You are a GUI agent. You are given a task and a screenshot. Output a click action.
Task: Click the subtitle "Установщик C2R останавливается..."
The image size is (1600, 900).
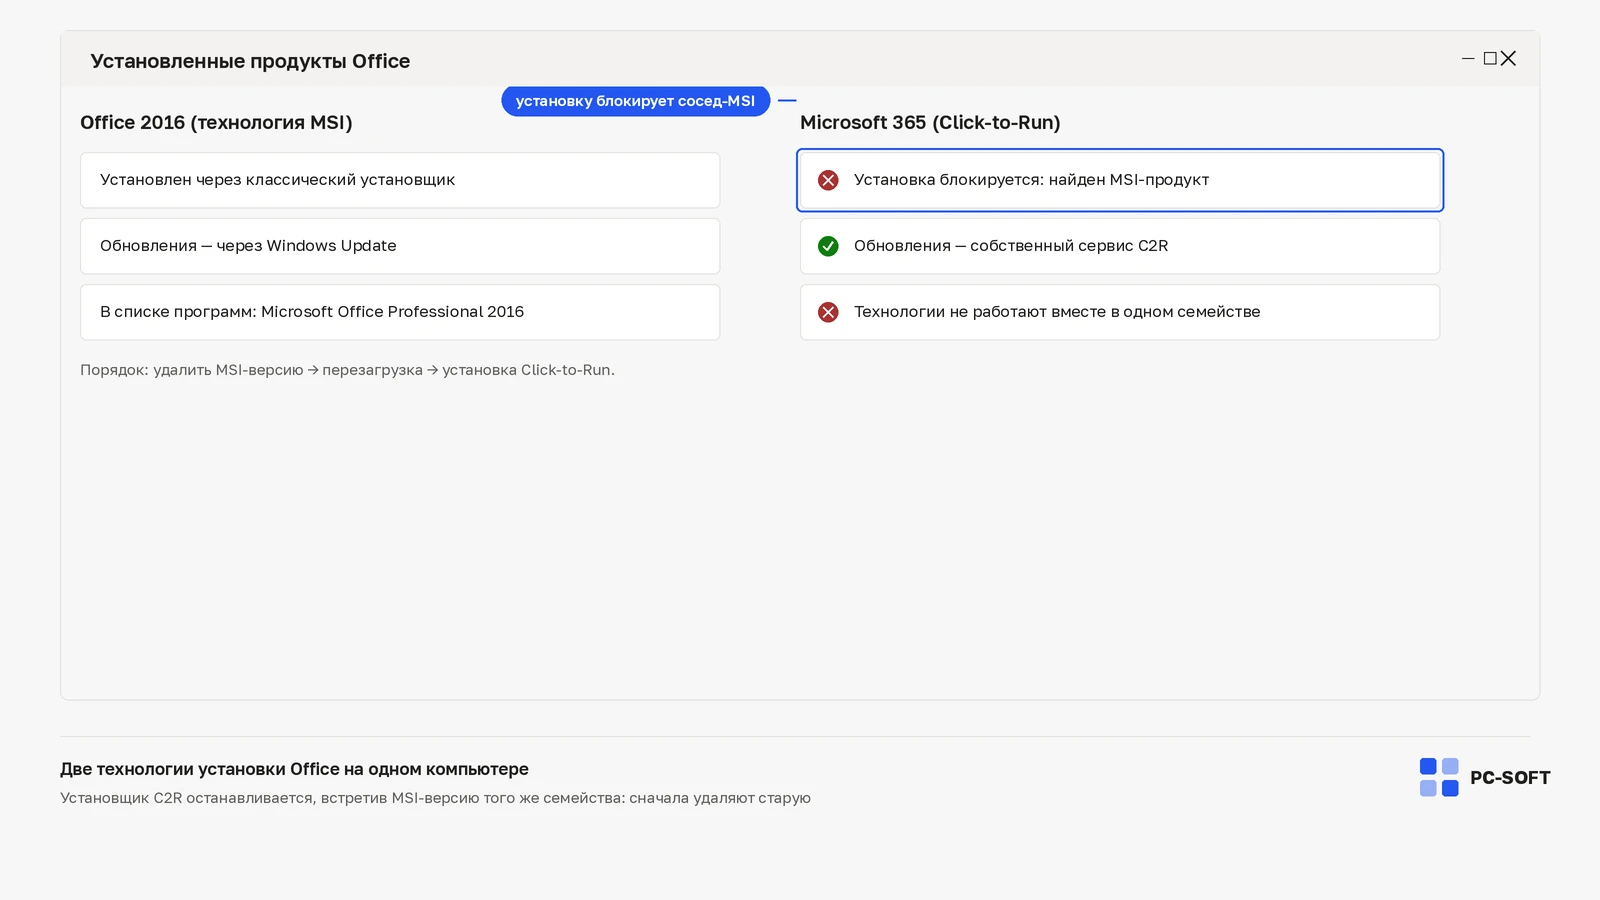coord(435,798)
